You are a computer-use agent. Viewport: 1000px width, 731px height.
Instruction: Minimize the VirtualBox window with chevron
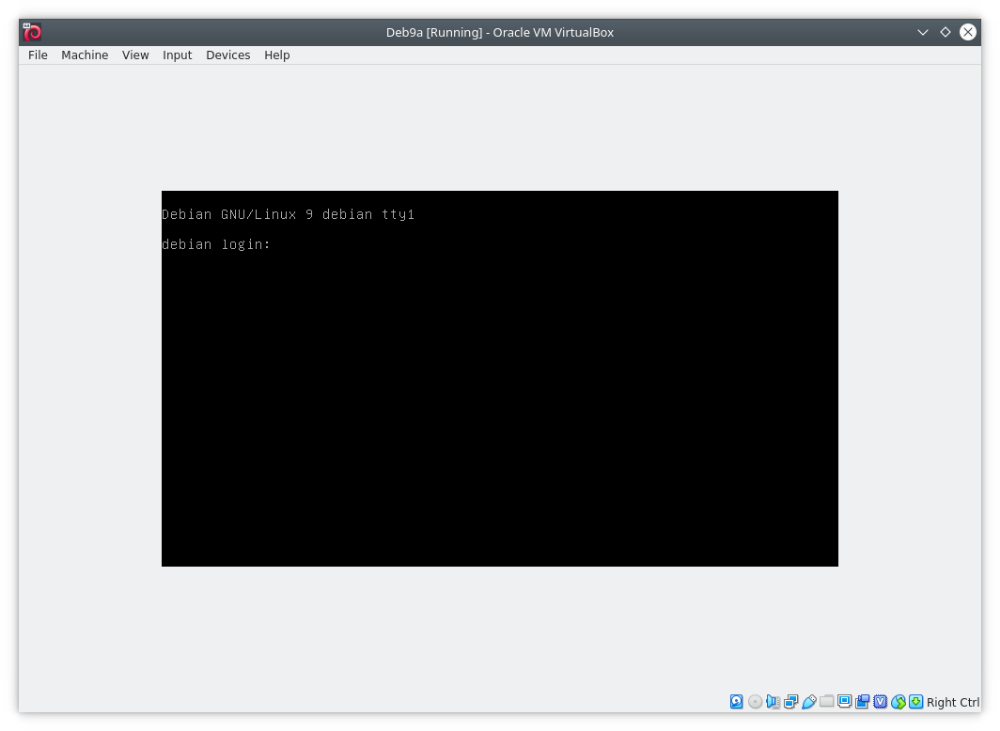(922, 32)
